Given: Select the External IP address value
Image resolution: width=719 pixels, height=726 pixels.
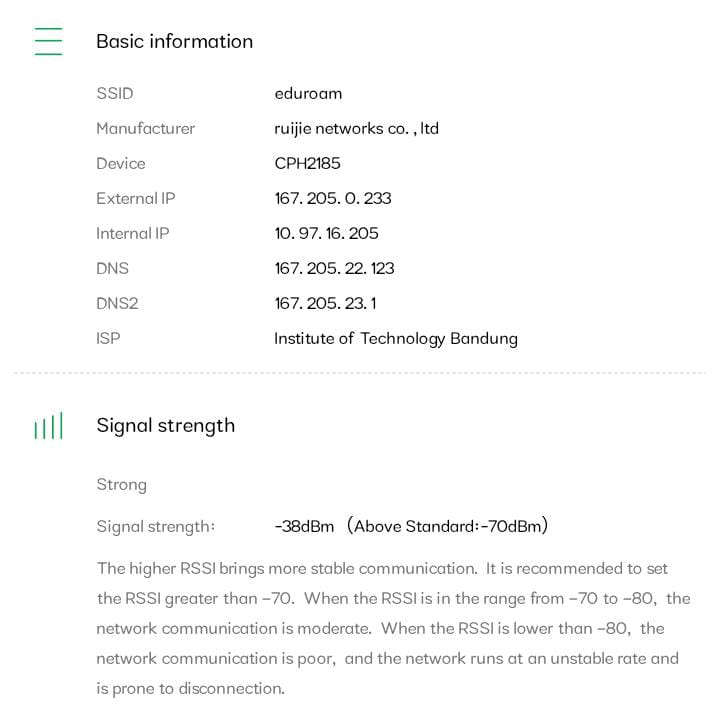Looking at the screenshot, I should [x=333, y=198].
